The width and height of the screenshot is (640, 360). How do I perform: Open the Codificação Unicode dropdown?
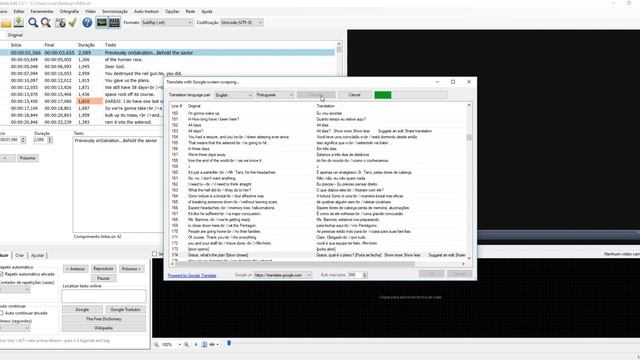click(242, 22)
